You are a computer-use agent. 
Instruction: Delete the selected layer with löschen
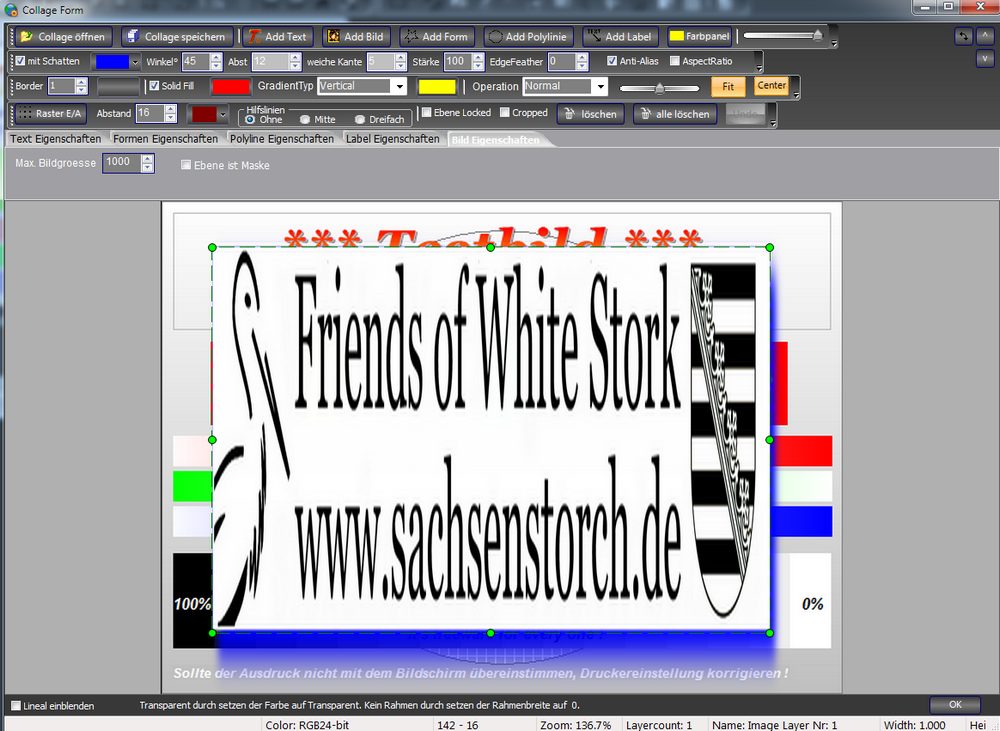591,114
